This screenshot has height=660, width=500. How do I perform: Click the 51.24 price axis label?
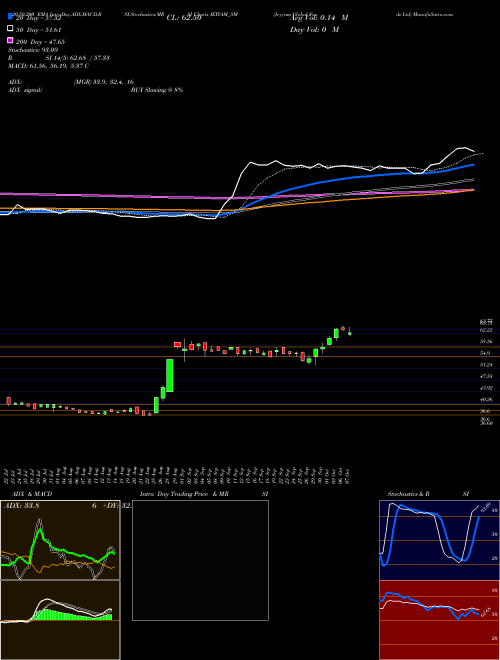486,365
